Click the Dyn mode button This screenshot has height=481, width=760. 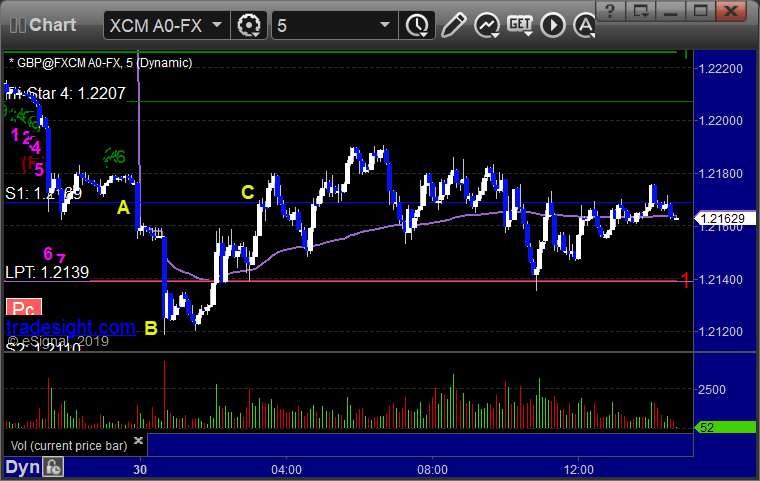(x=22, y=467)
